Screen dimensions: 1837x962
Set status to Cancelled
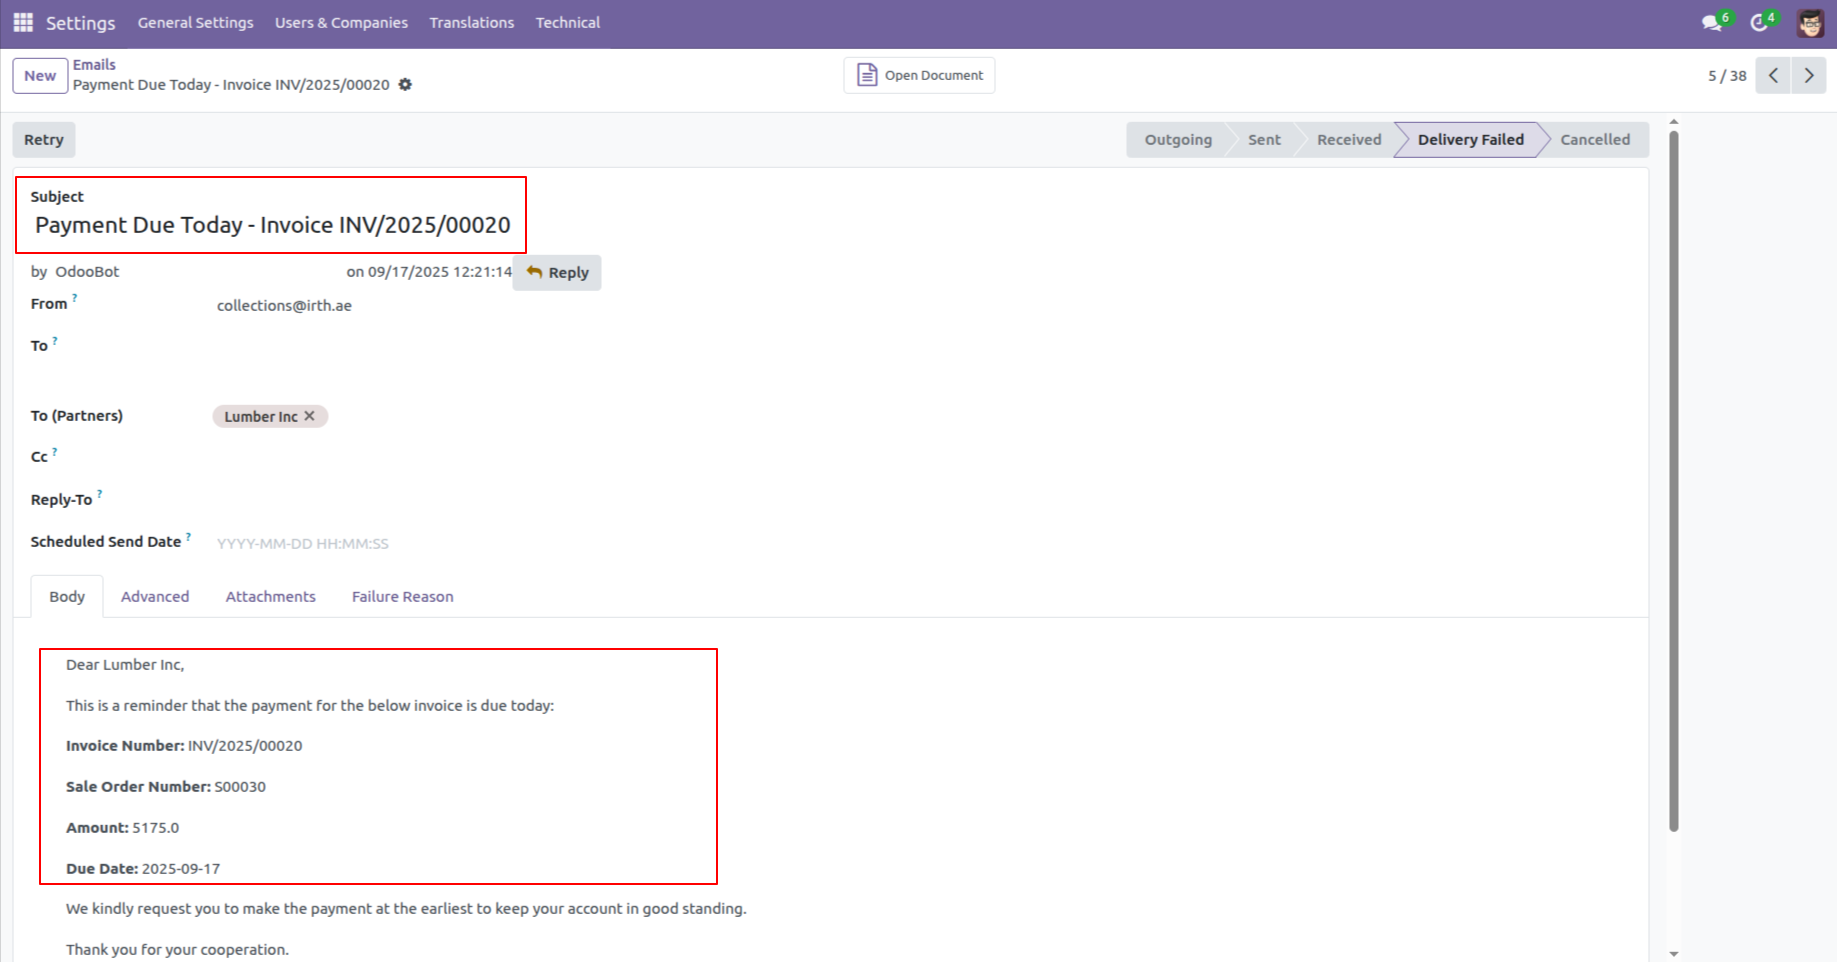point(1595,140)
